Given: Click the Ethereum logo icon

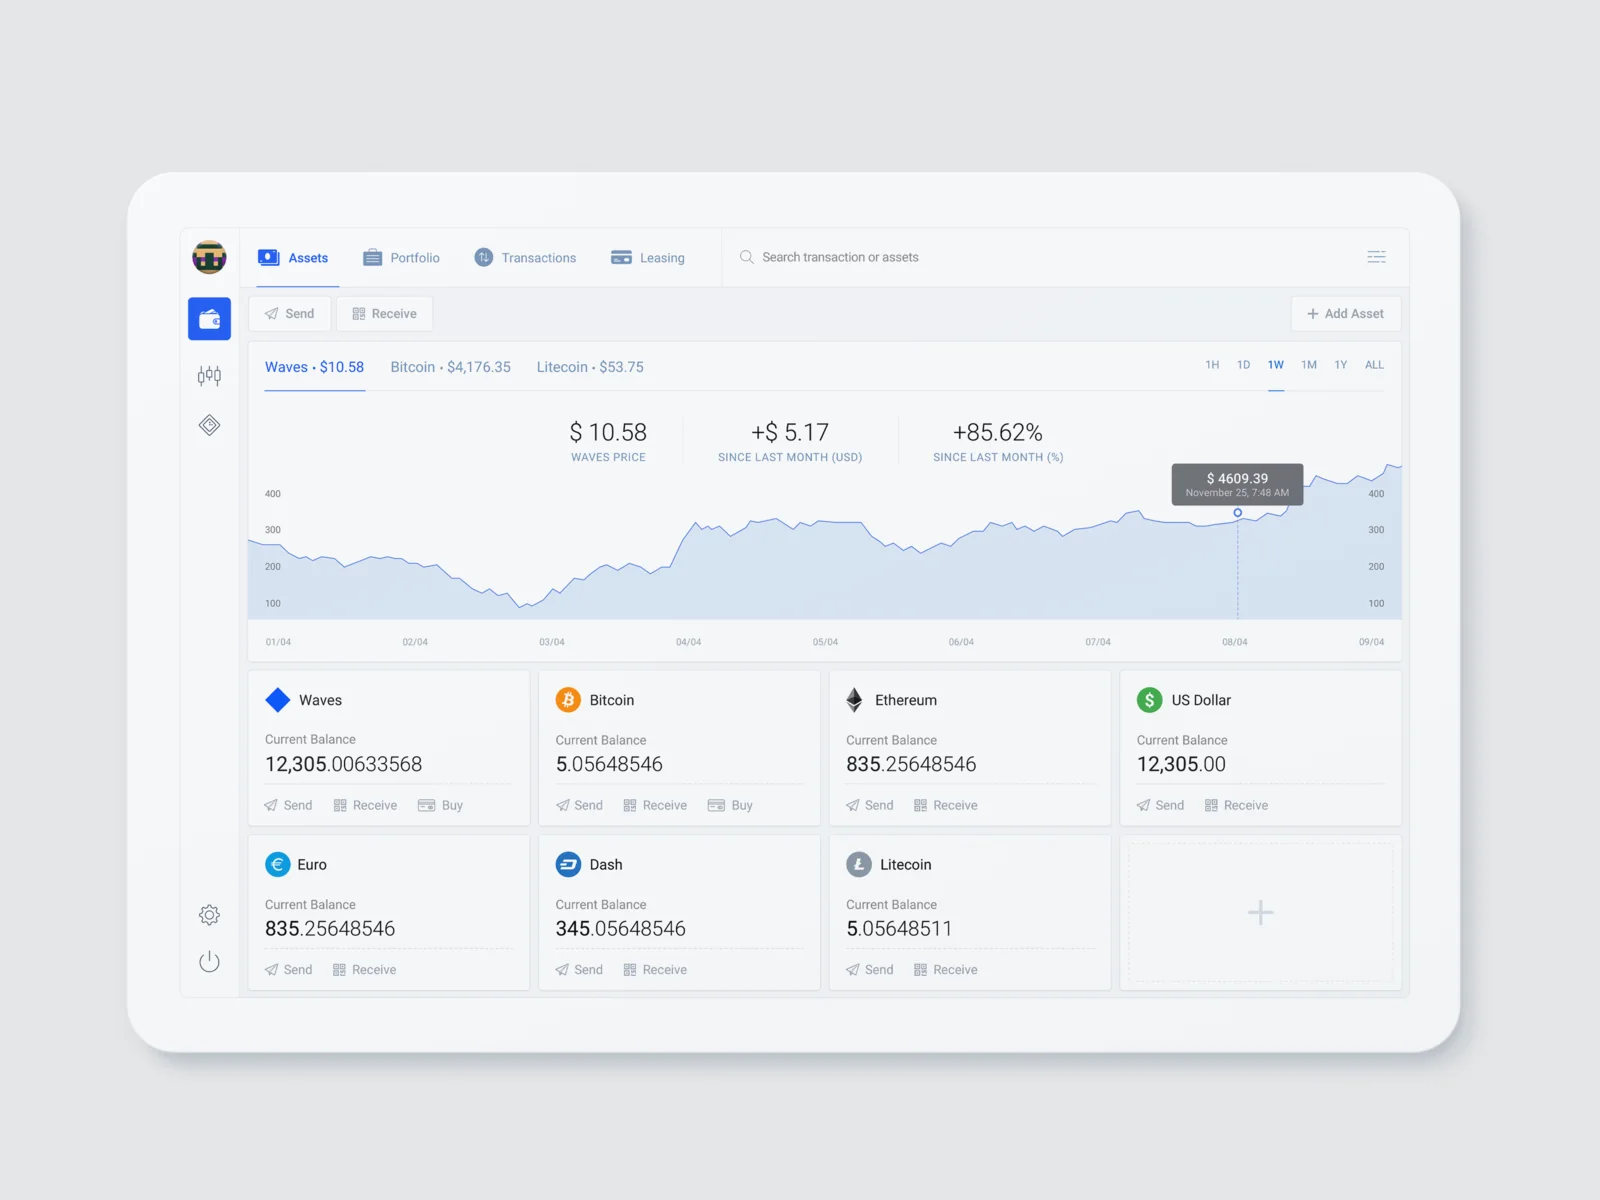Looking at the screenshot, I should click(x=854, y=700).
